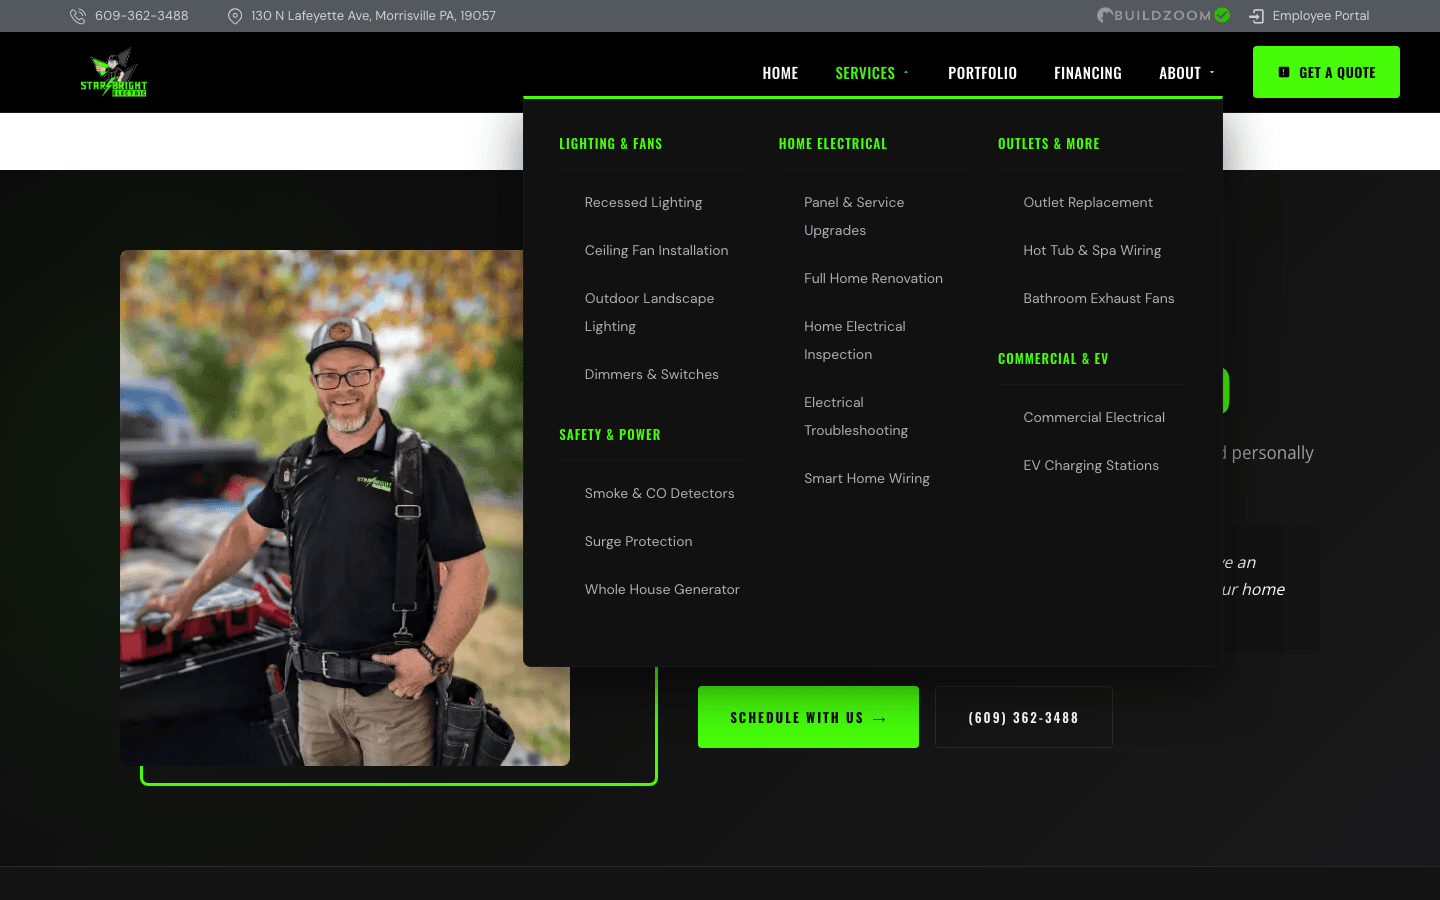Click the green BuildZoom checkmark
Viewport: 1440px width, 900px height.
pos(1222,15)
